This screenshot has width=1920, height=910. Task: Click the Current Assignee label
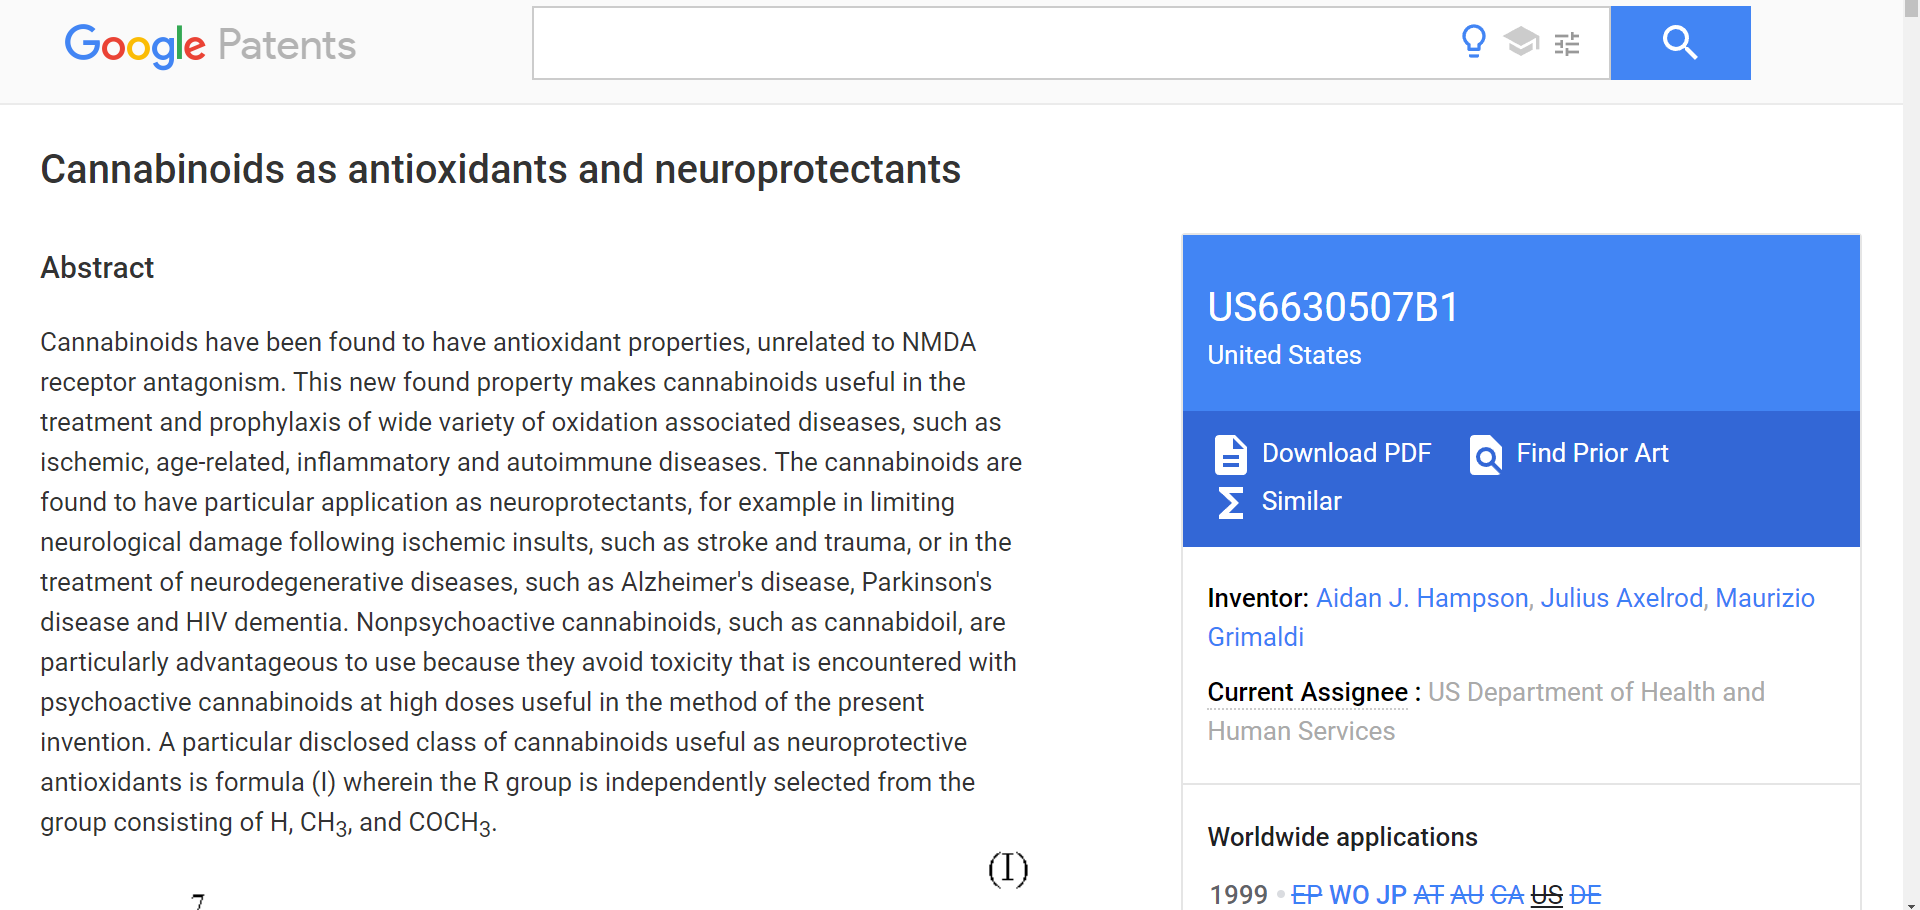coord(1307,692)
